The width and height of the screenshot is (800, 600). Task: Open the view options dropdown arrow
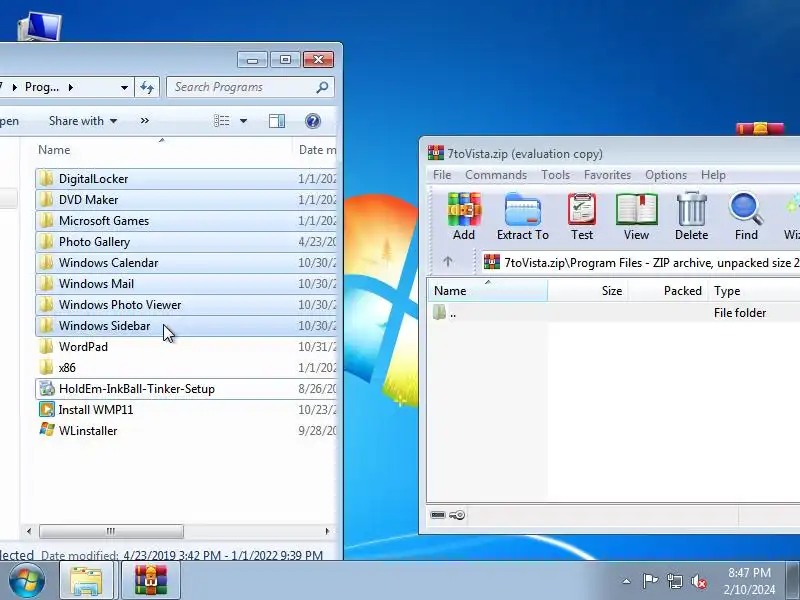pos(243,121)
